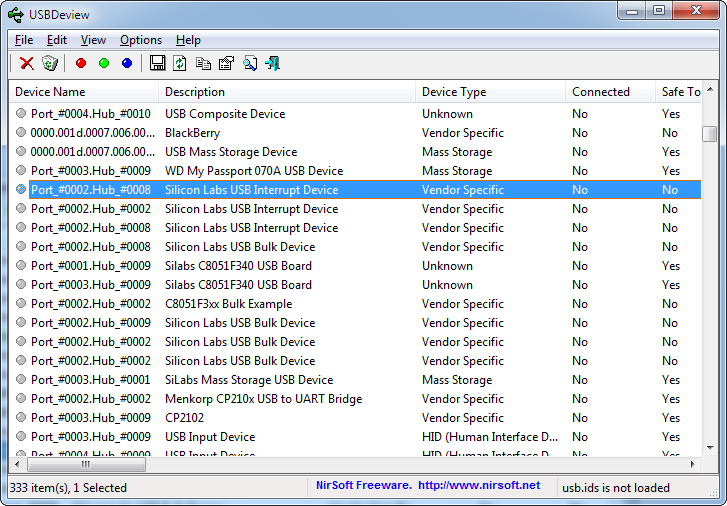
Task: Open the Options menu
Action: pyautogui.click(x=141, y=40)
